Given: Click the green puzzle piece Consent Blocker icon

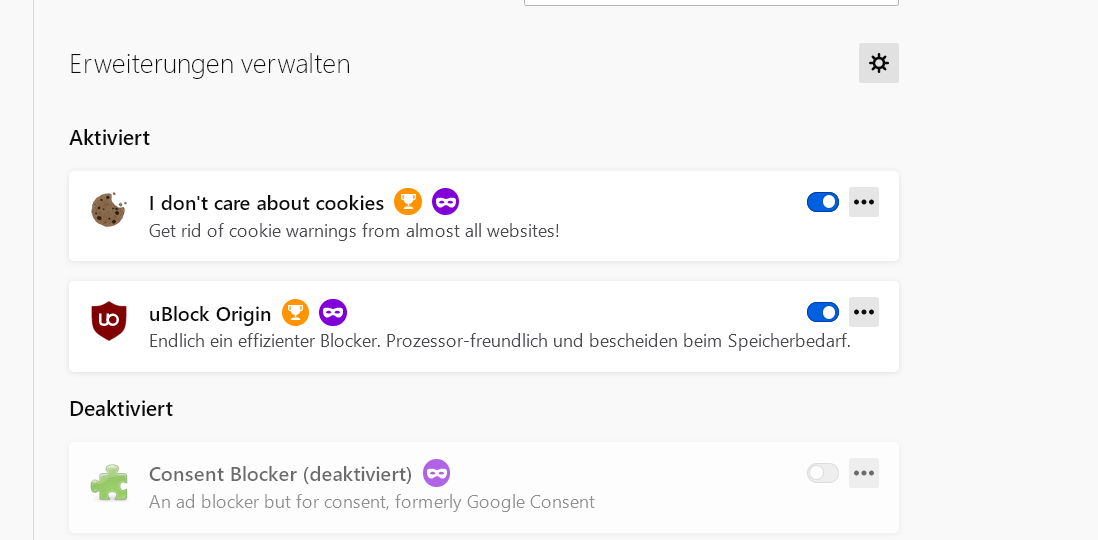Looking at the screenshot, I should tap(108, 482).
